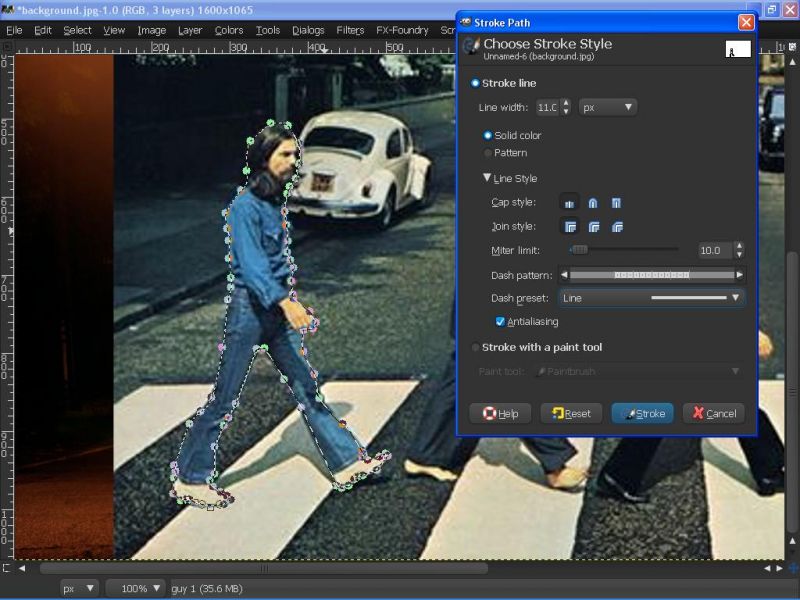Screen dimensions: 800x600
Task: Click zoom-on-resize icon at top-right of canvas
Action: [x=792, y=47]
